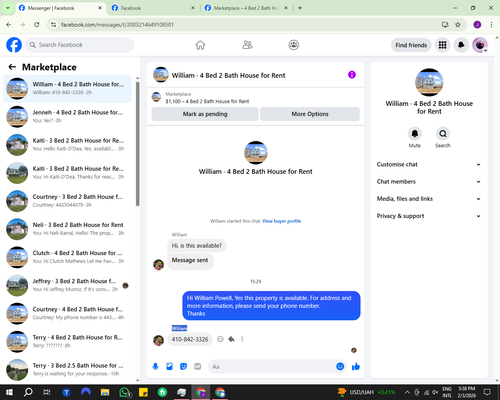Send a voice clip microphone icon
The width and height of the screenshot is (500, 400).
(x=155, y=367)
